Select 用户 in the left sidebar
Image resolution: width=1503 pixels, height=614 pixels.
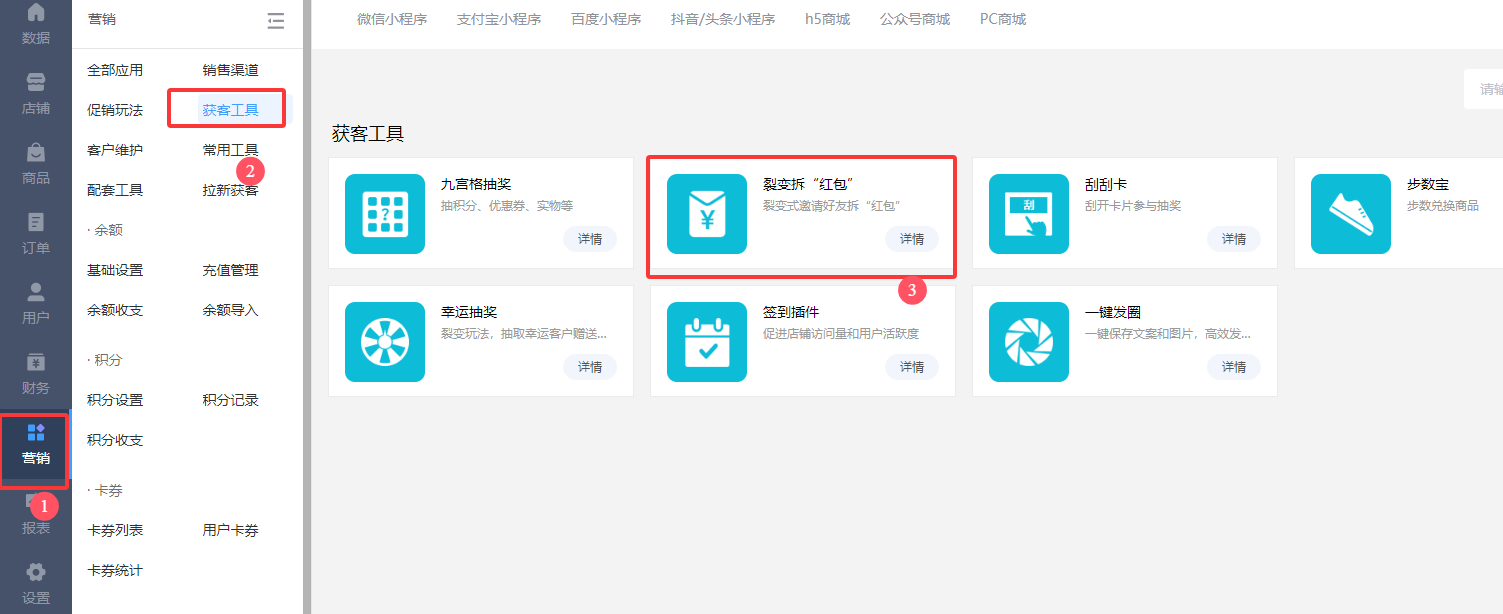click(36, 304)
